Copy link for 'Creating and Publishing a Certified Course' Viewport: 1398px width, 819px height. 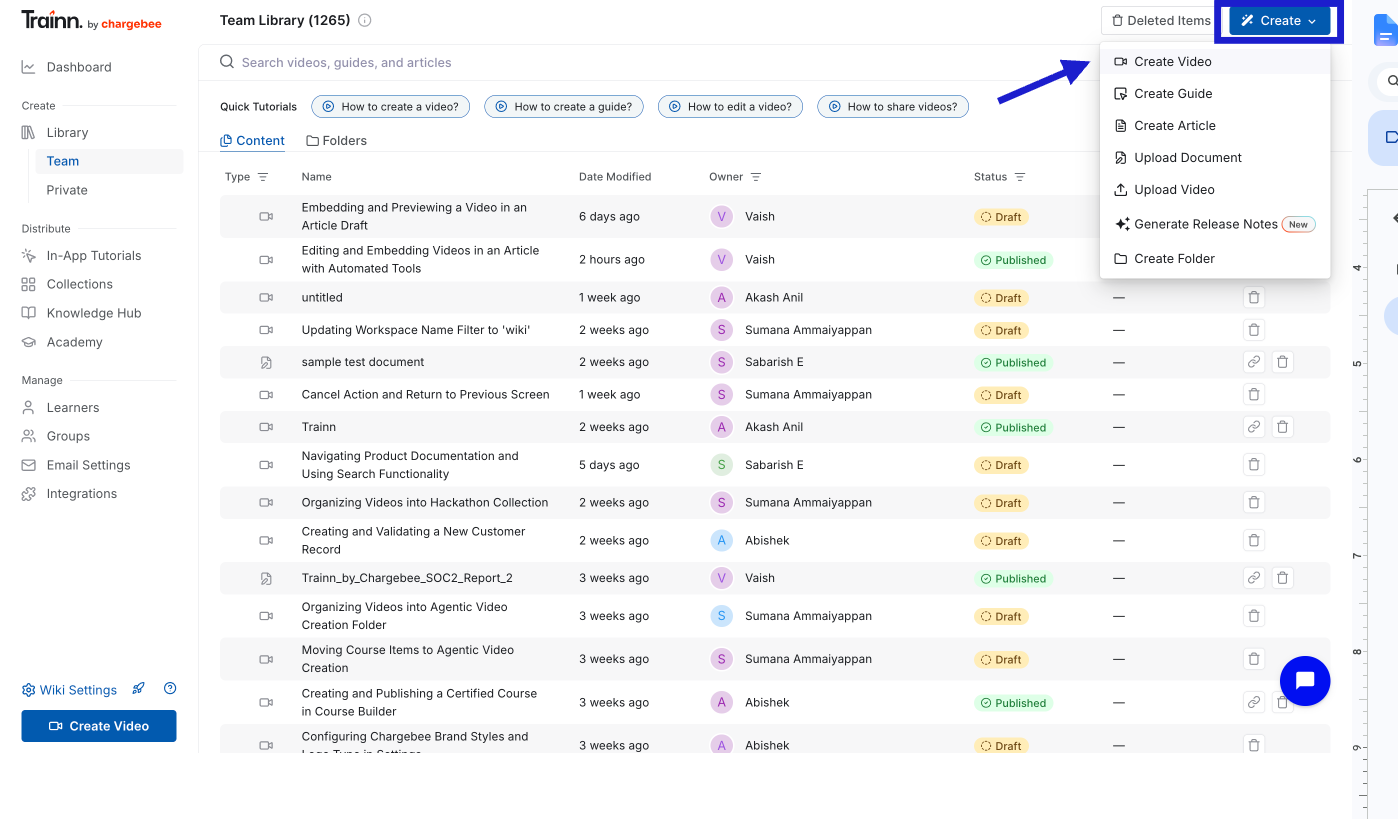pyautogui.click(x=1254, y=702)
